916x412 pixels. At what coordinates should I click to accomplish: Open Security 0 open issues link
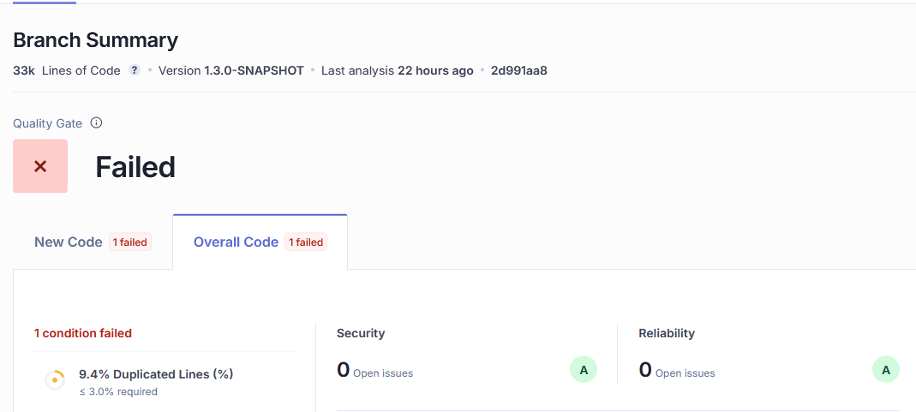click(x=375, y=372)
